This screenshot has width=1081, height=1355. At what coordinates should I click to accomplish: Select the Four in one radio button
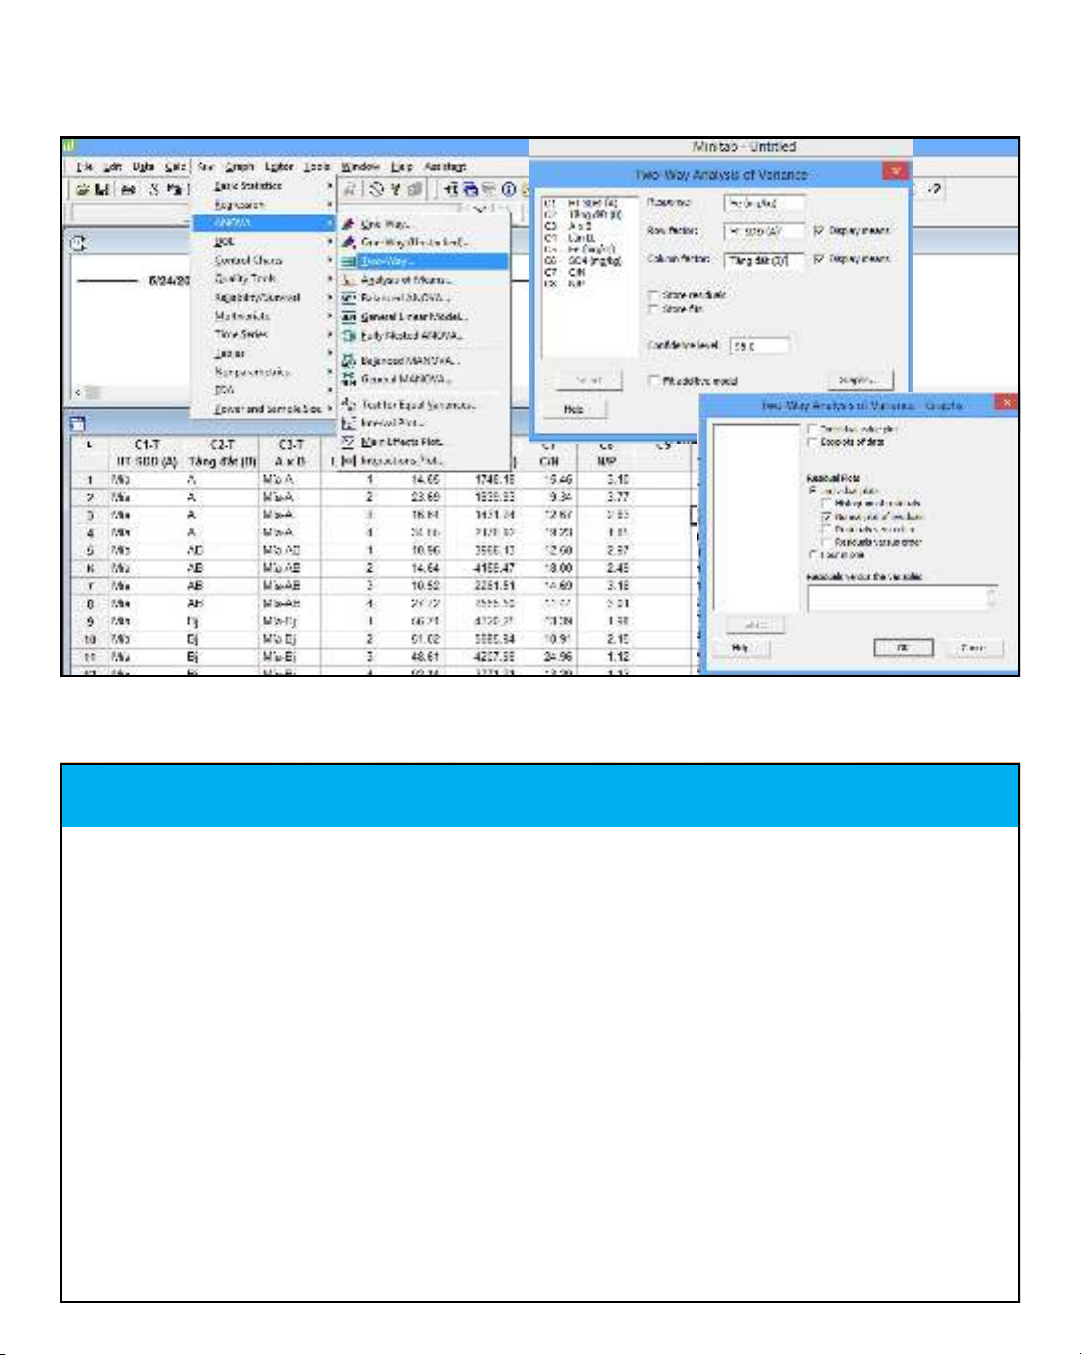coord(812,554)
